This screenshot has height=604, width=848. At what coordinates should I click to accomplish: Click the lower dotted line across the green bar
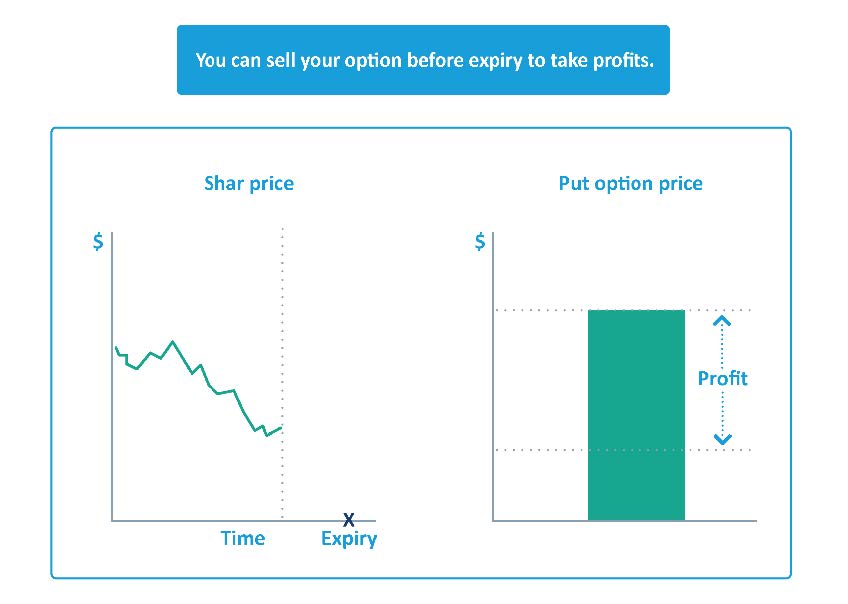pos(540,450)
